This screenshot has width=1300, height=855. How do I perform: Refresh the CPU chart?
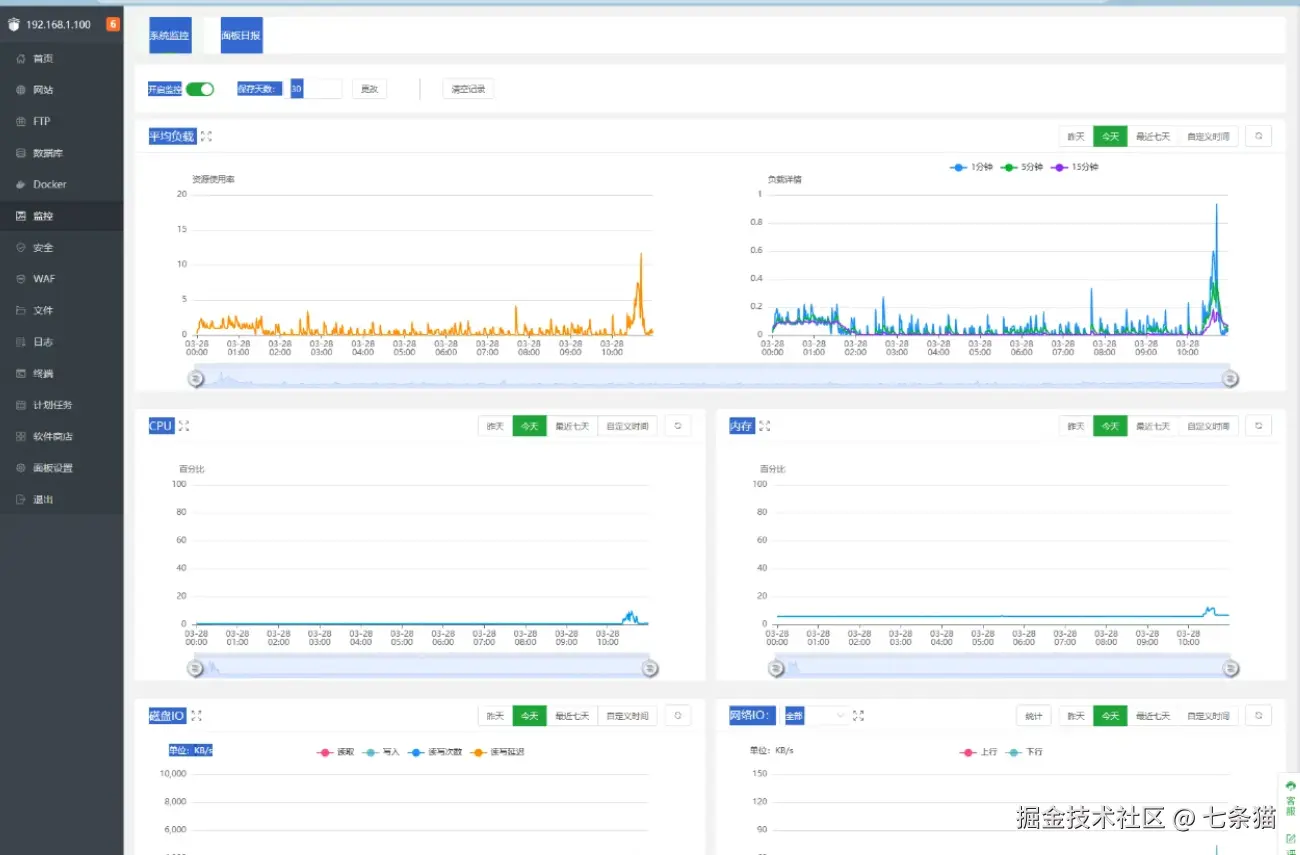[678, 426]
